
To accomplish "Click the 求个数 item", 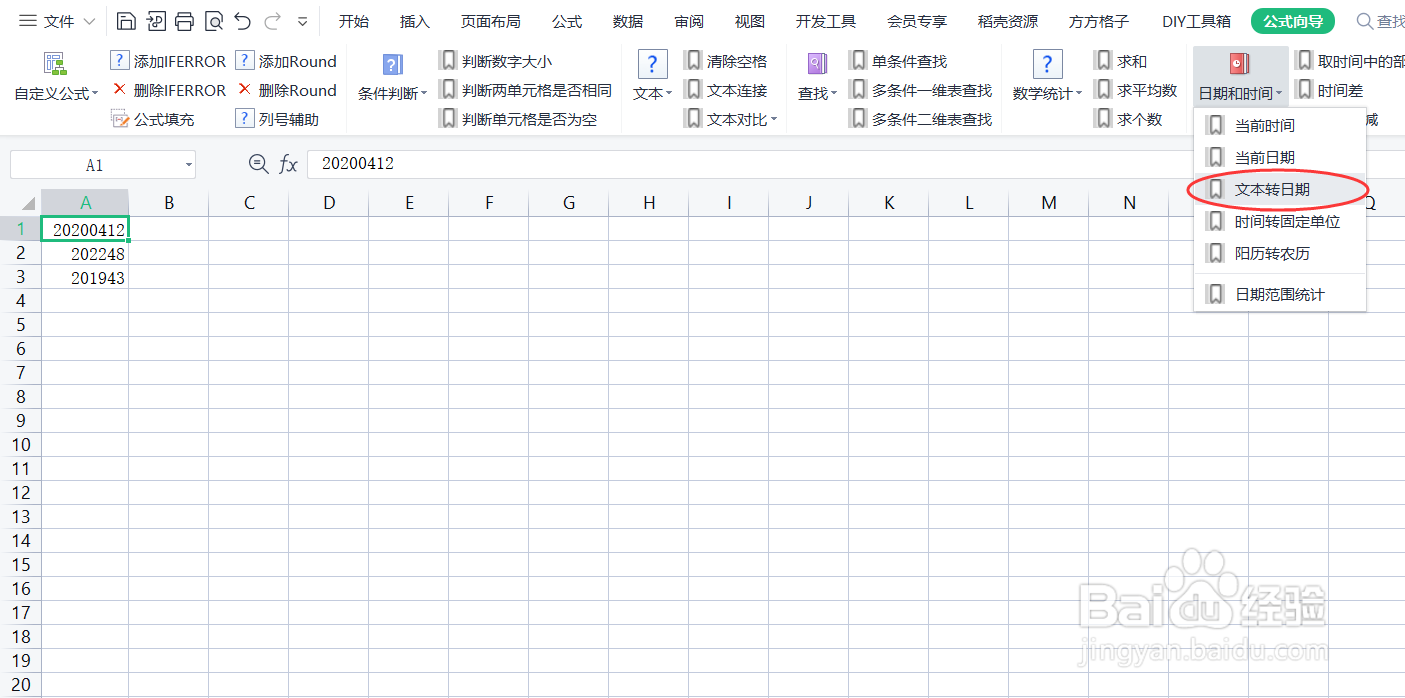I will coord(1129,119).
